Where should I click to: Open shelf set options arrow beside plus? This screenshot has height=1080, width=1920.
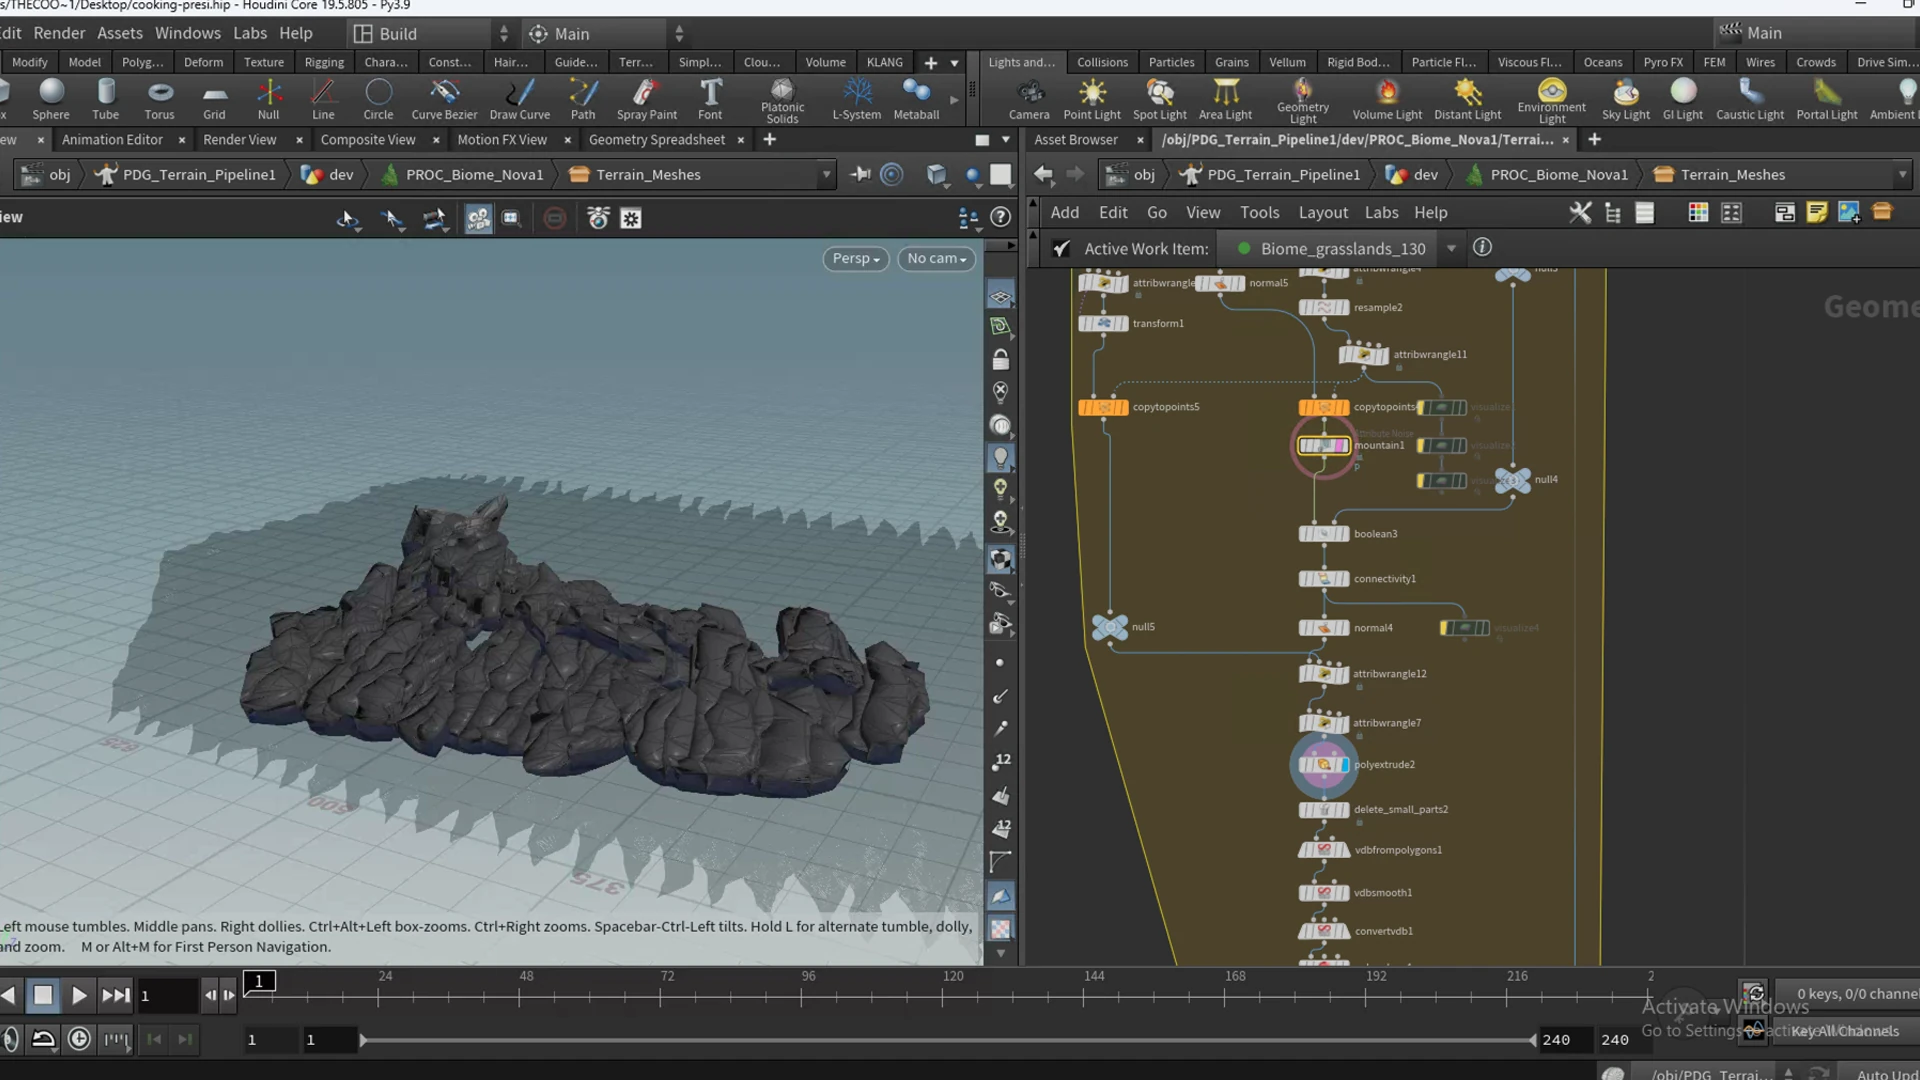955,63
